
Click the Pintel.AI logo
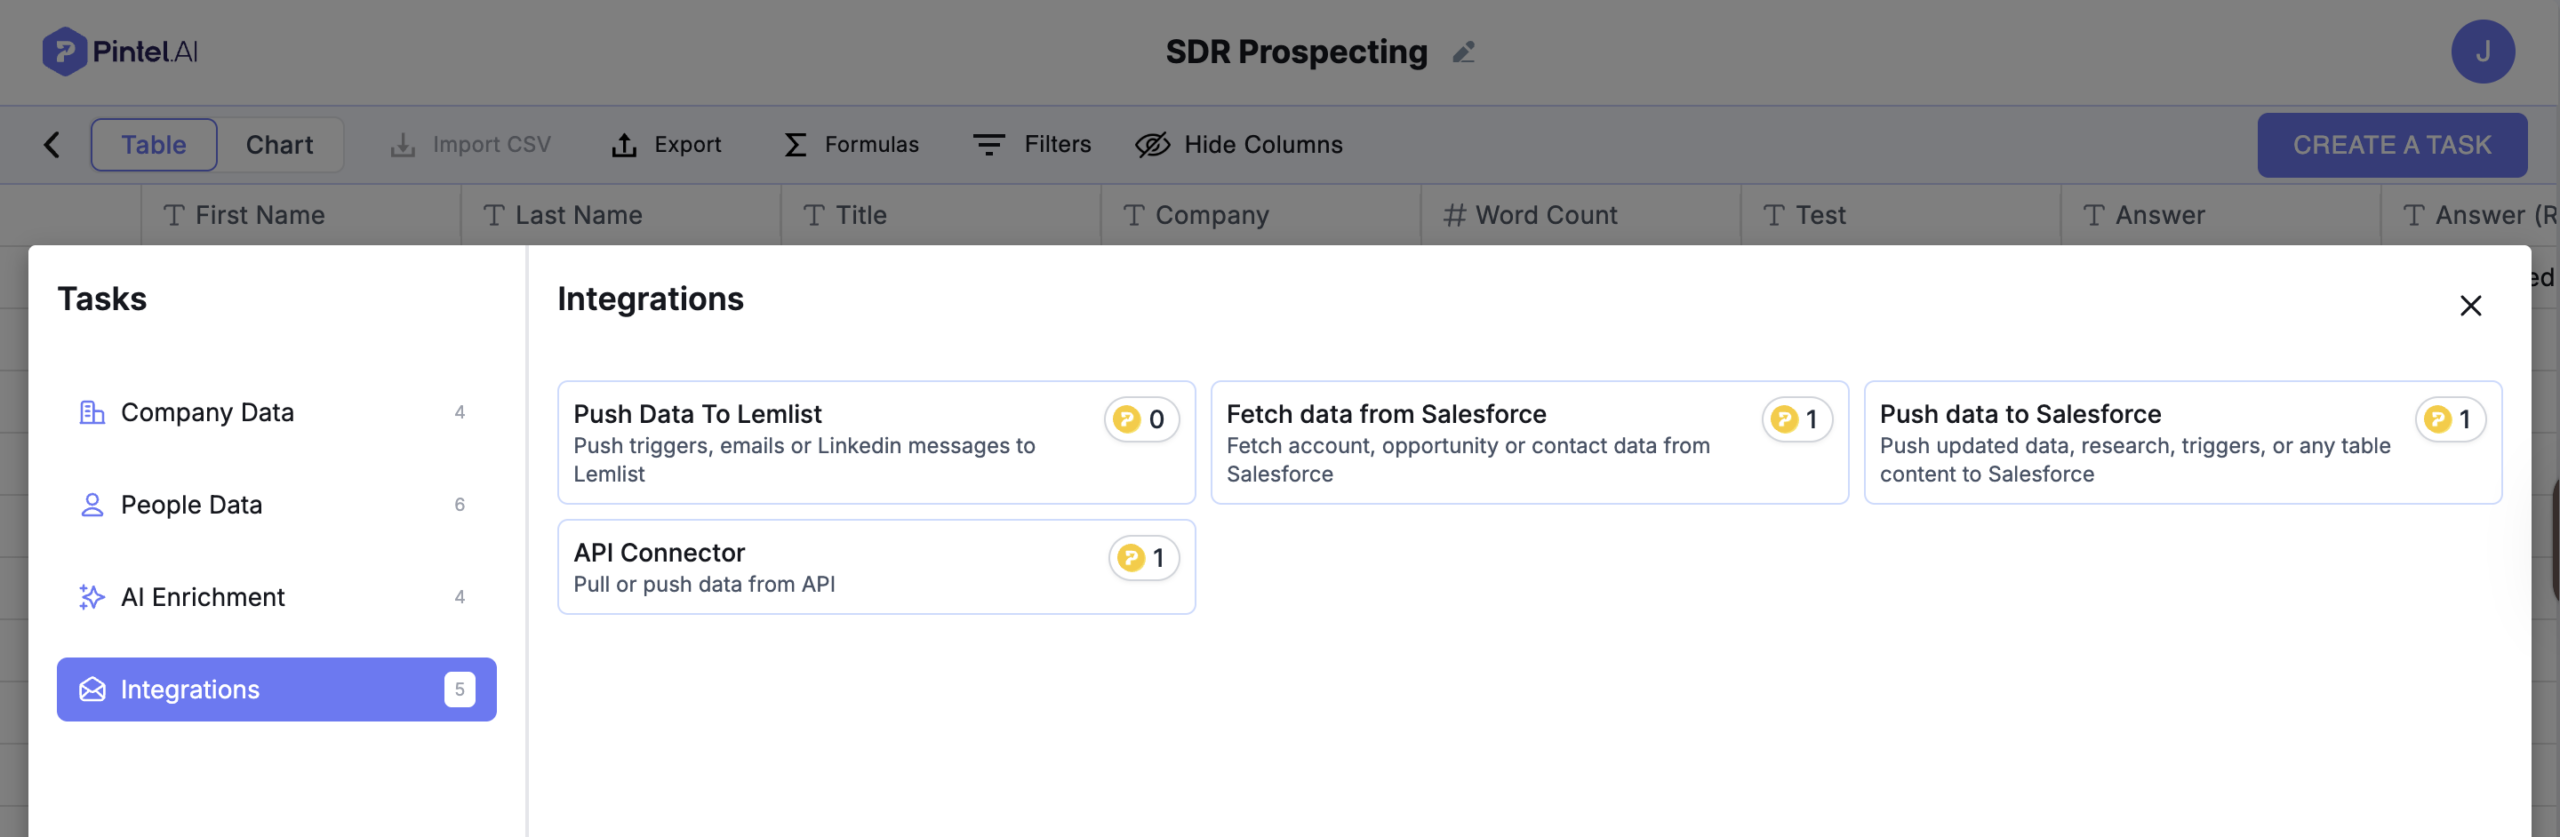click(x=120, y=51)
